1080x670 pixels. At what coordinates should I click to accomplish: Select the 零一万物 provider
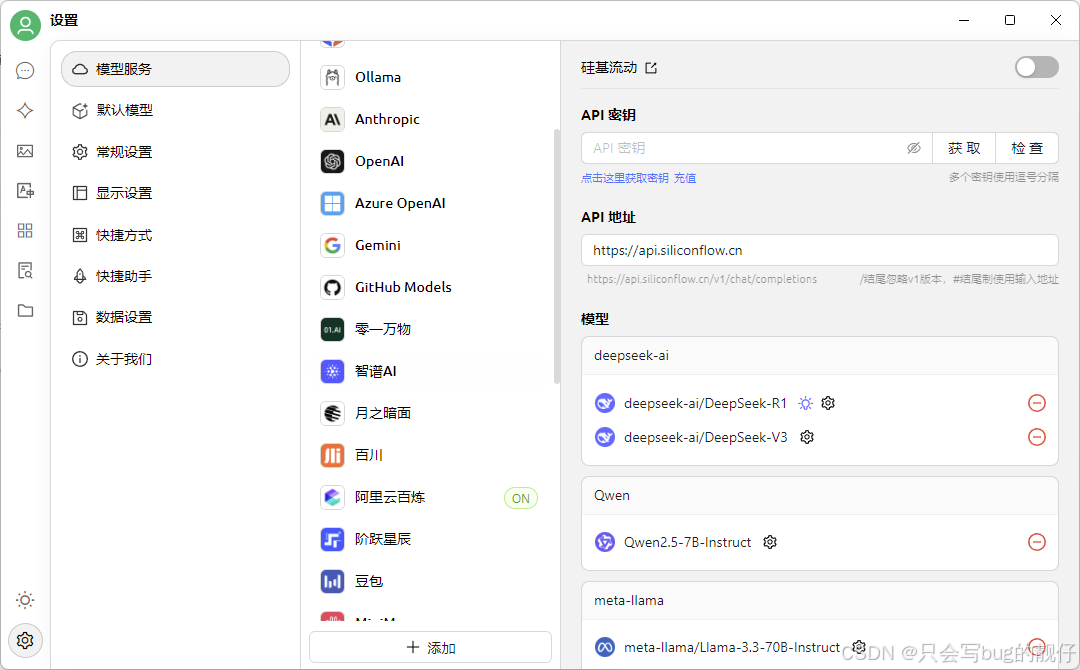(430, 329)
